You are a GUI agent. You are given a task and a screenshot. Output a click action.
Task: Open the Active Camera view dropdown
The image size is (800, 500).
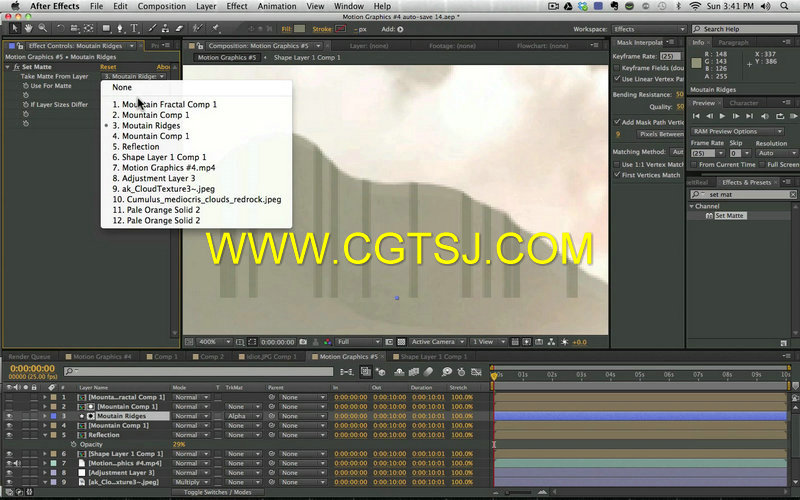(437, 342)
